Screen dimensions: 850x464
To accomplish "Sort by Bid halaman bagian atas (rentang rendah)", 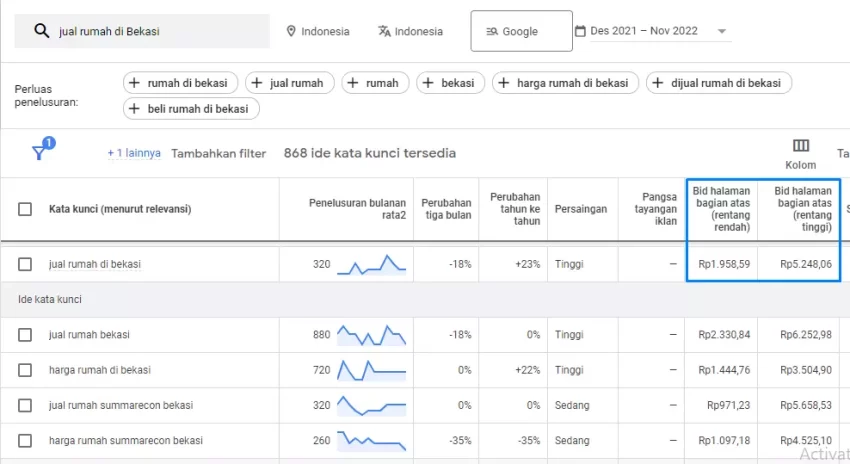I will coord(722,209).
